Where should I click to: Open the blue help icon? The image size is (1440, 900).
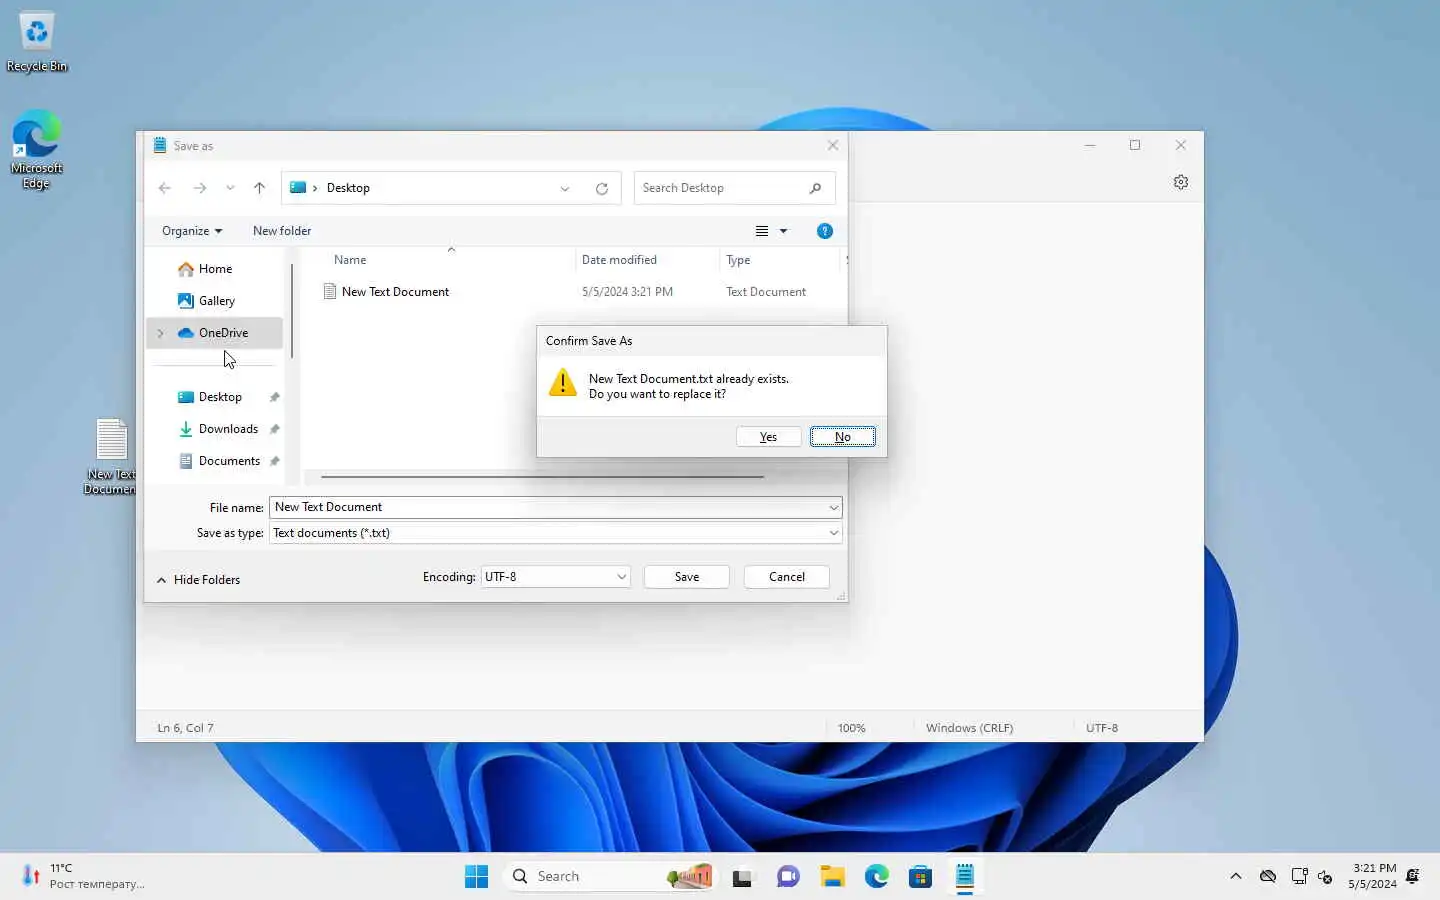coord(825,231)
